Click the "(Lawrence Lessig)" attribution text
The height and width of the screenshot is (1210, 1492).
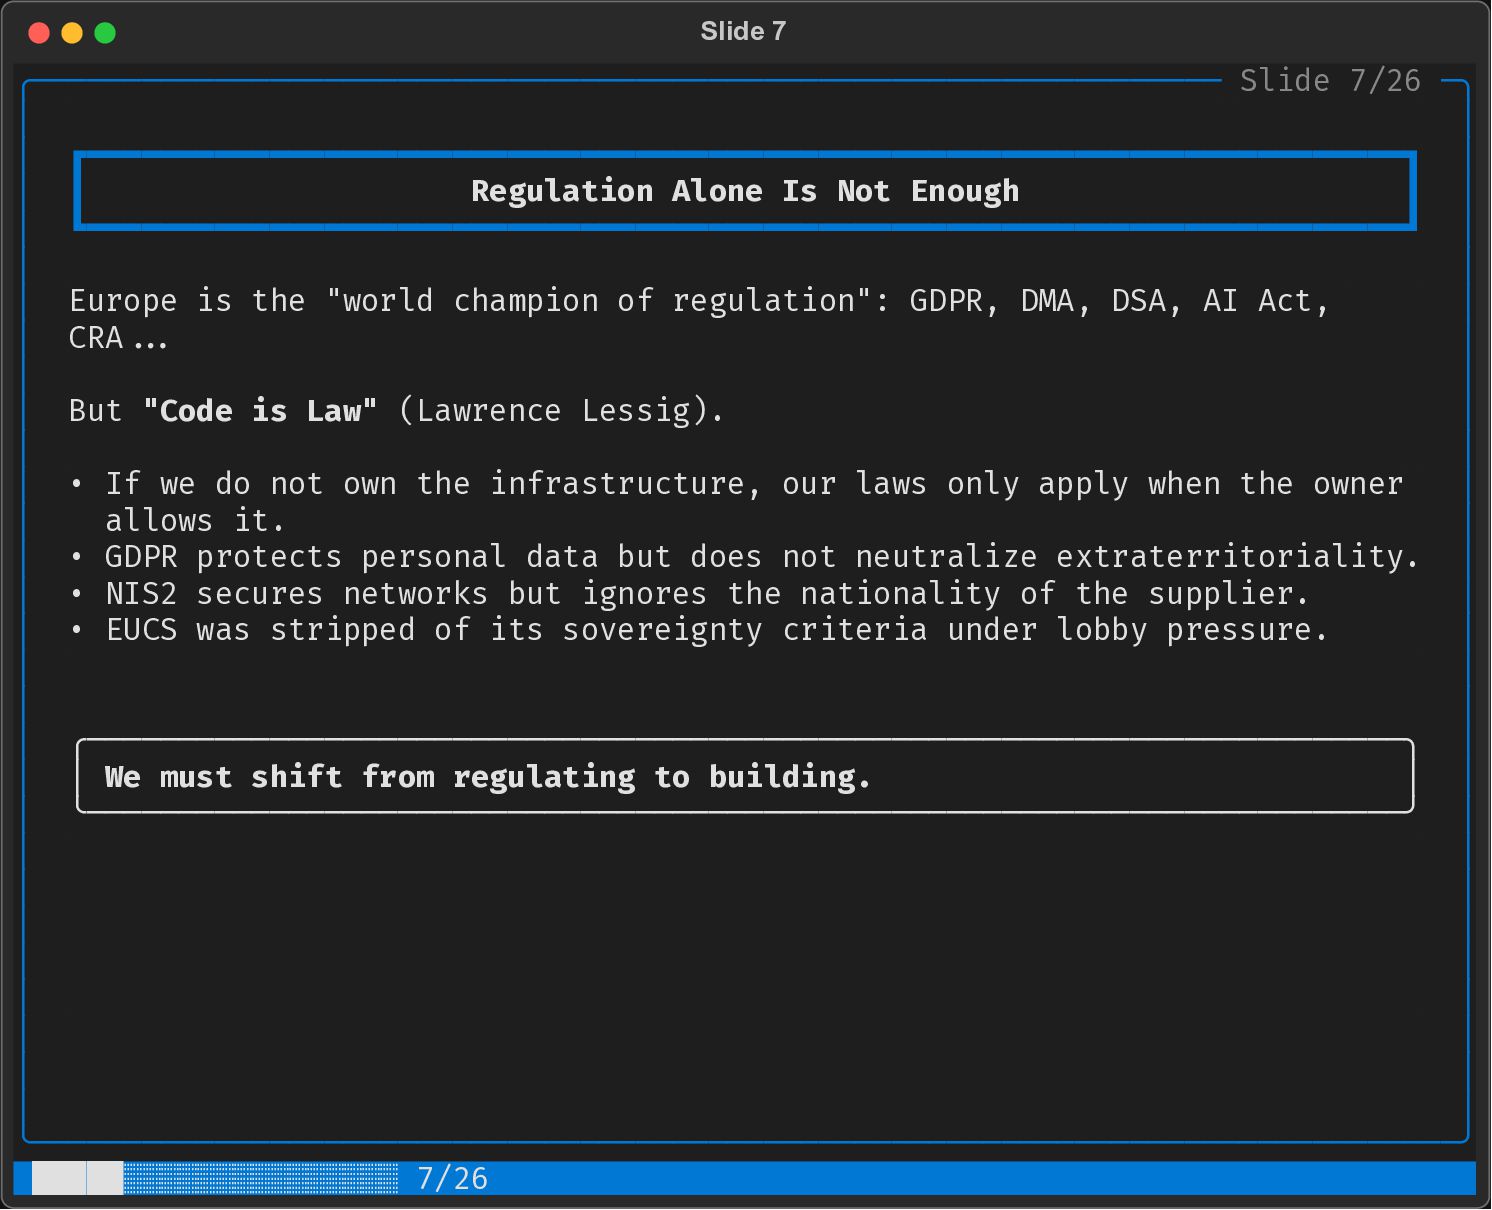point(560,411)
